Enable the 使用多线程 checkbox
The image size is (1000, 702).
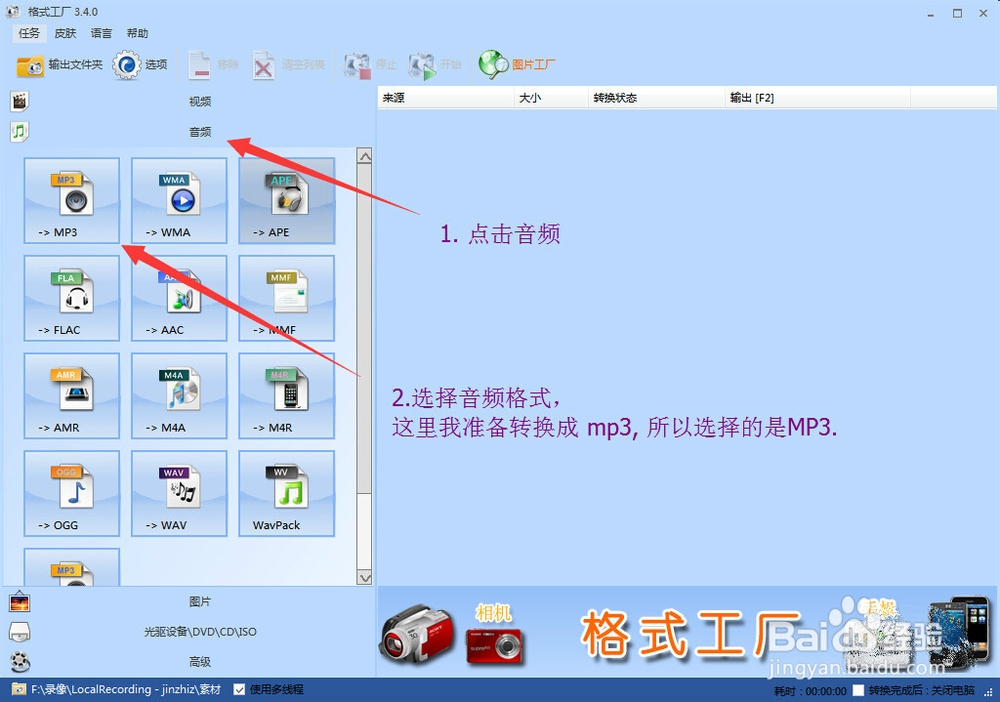(x=238, y=689)
